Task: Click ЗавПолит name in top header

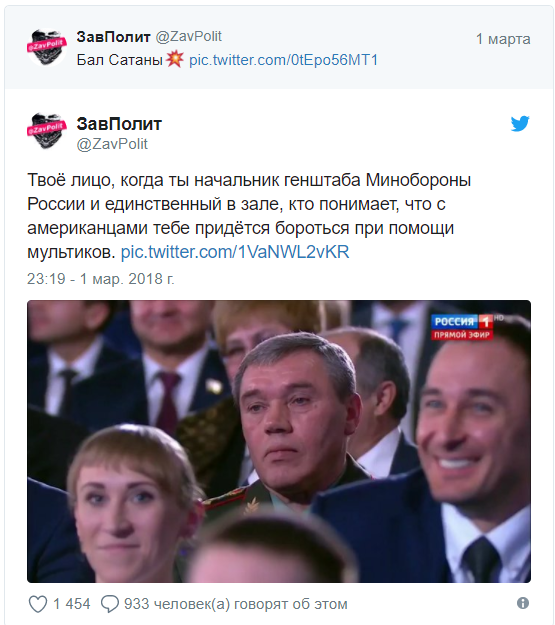Action: click(113, 37)
